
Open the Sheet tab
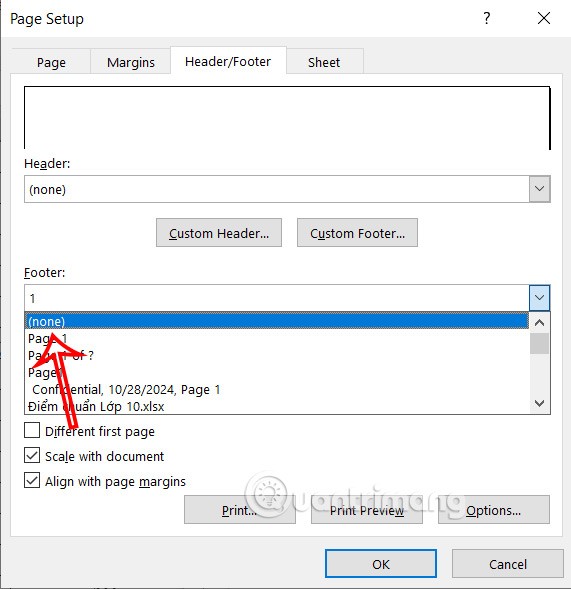324,62
